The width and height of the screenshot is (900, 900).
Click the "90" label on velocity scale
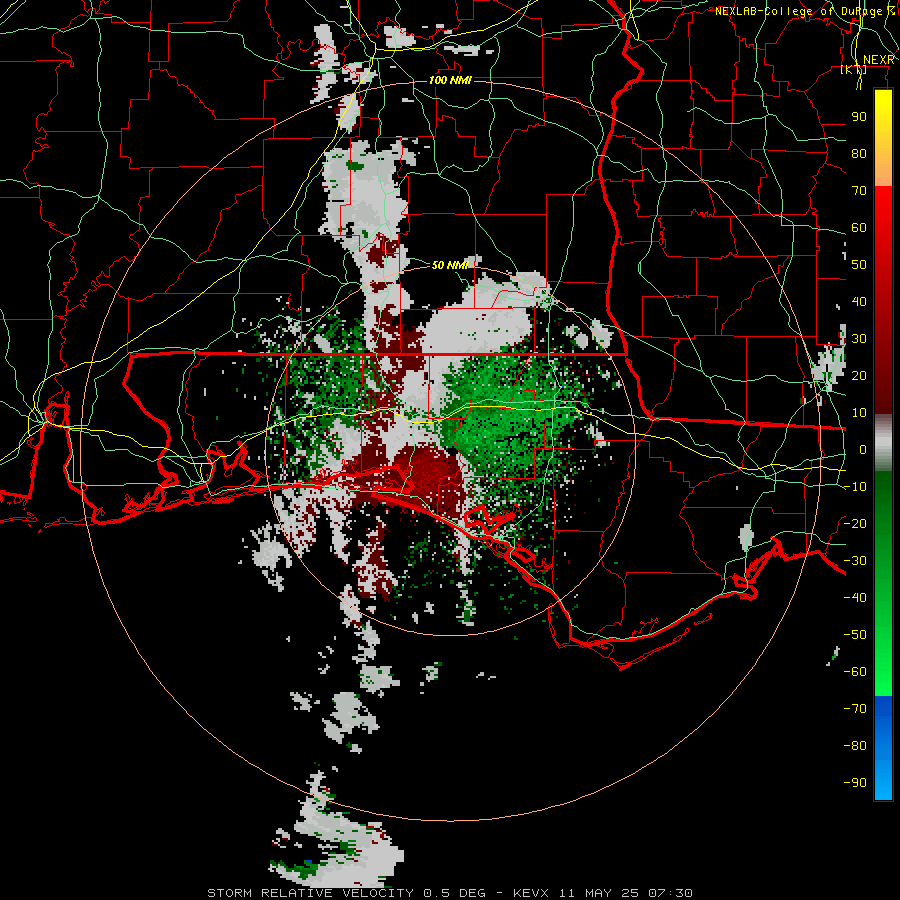click(859, 117)
